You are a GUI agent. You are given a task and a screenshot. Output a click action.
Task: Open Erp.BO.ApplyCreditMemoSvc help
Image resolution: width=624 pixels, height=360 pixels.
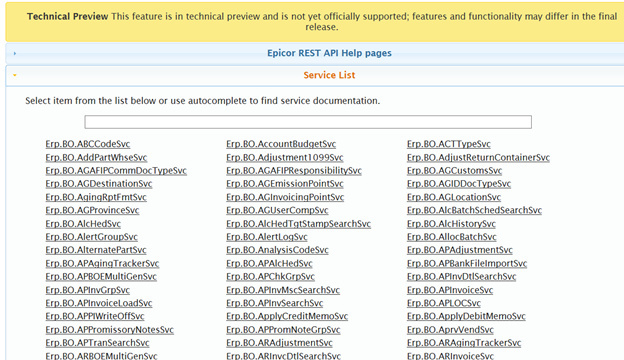[287, 317]
